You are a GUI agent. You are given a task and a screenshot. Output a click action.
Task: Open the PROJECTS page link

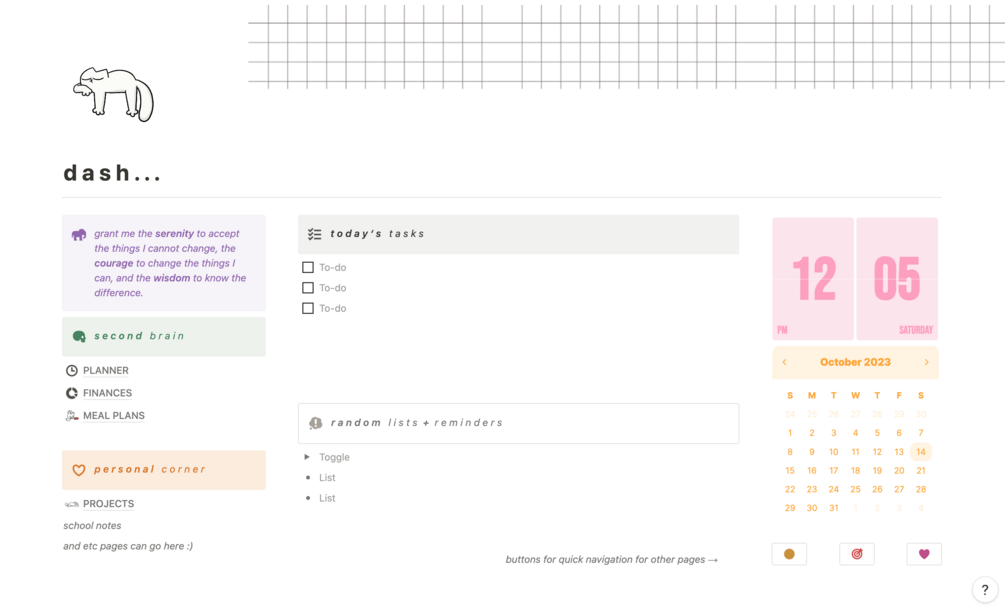tap(108, 504)
